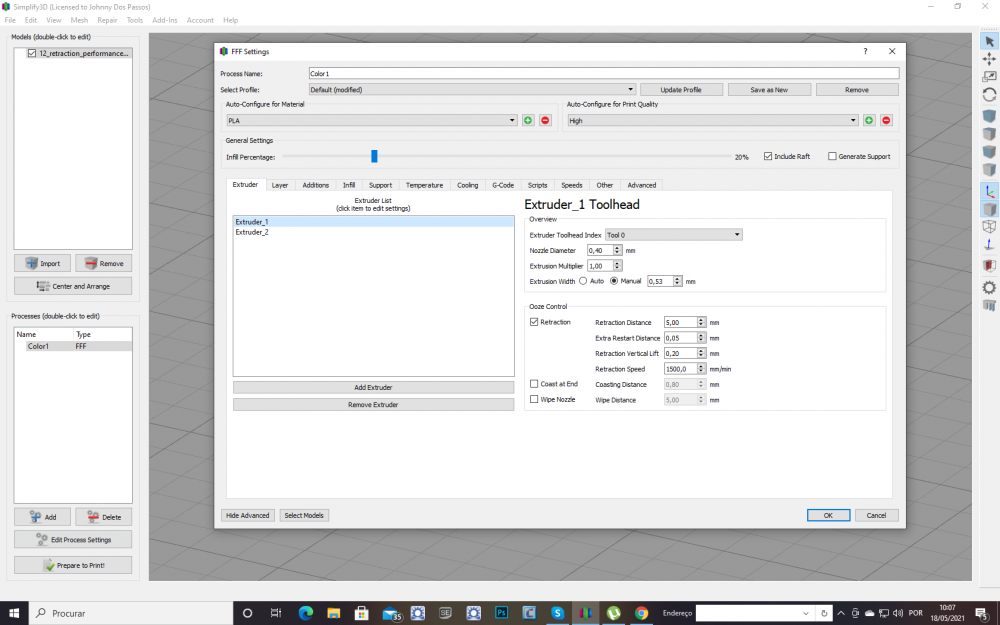This screenshot has width=1000, height=625.
Task: Open support structures tool icon
Action: point(989,305)
